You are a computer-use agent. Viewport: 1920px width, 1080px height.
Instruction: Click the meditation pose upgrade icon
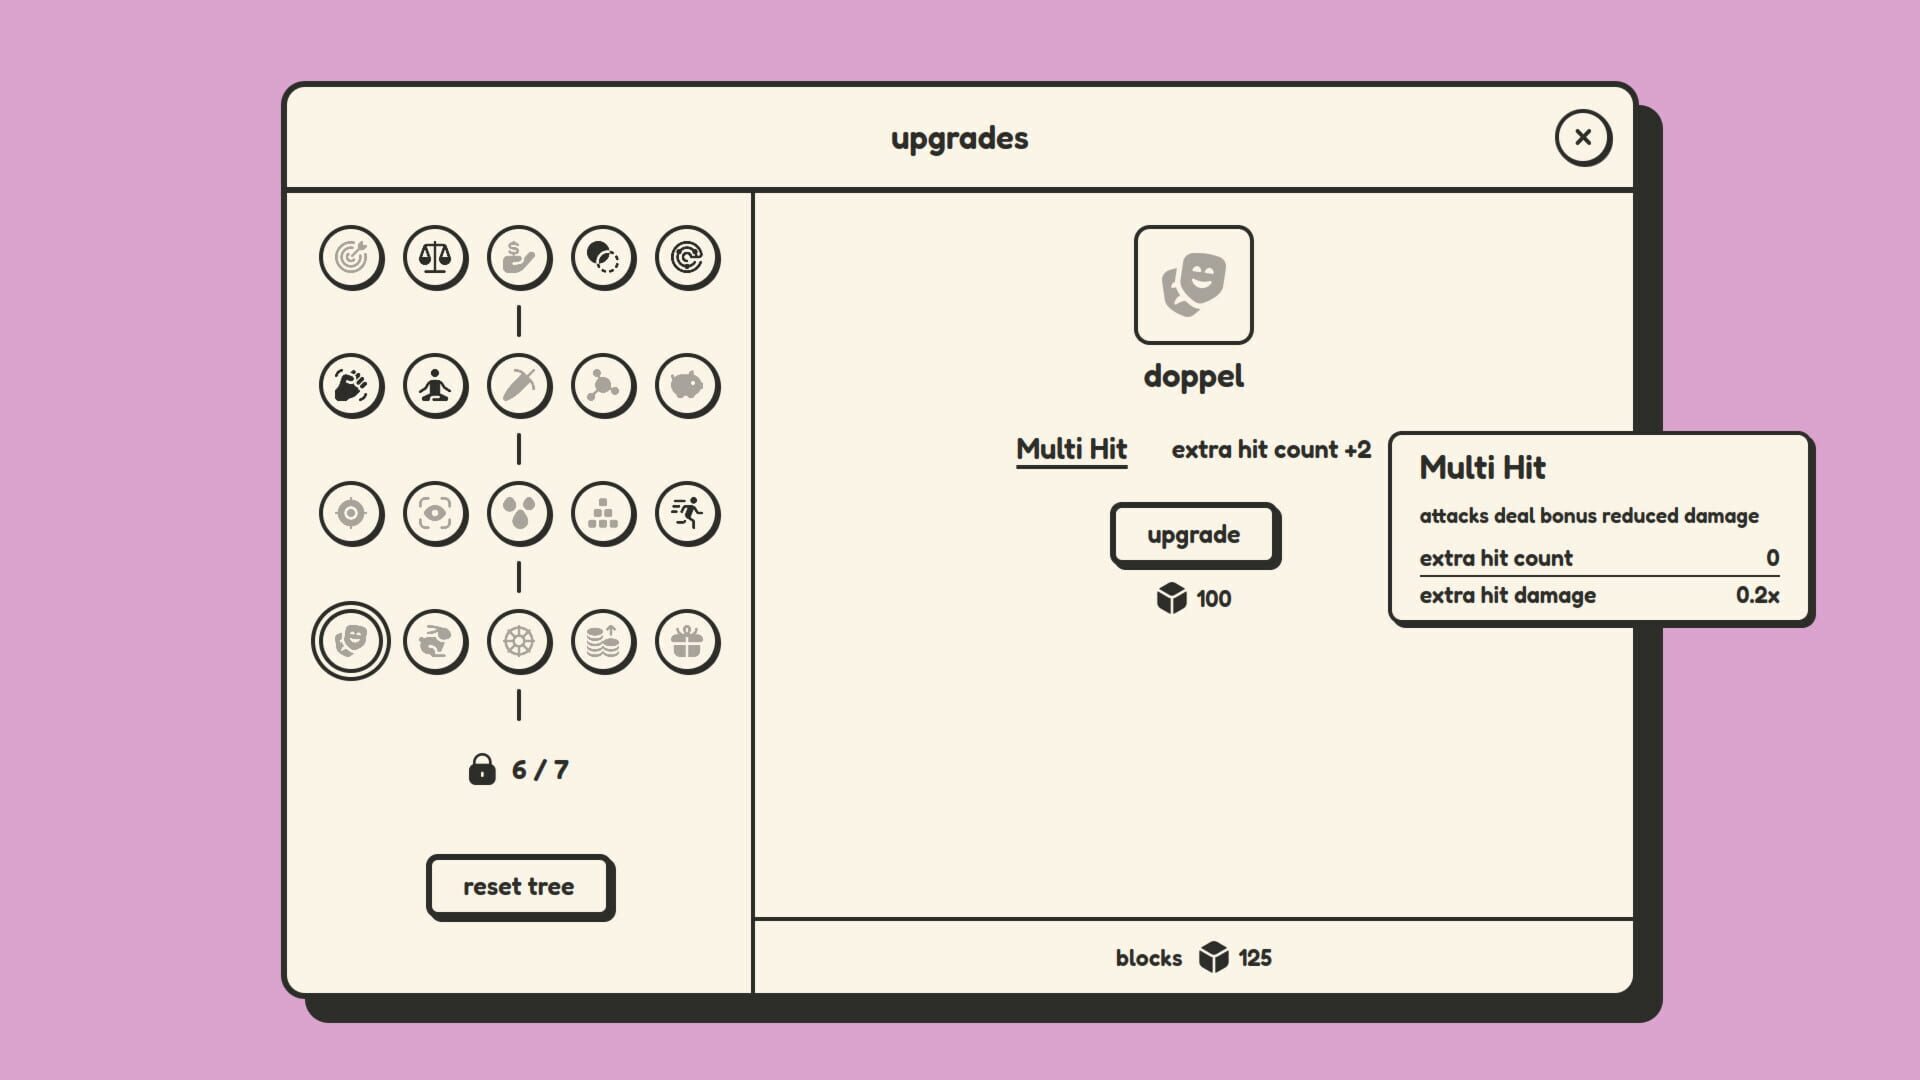[435, 386]
